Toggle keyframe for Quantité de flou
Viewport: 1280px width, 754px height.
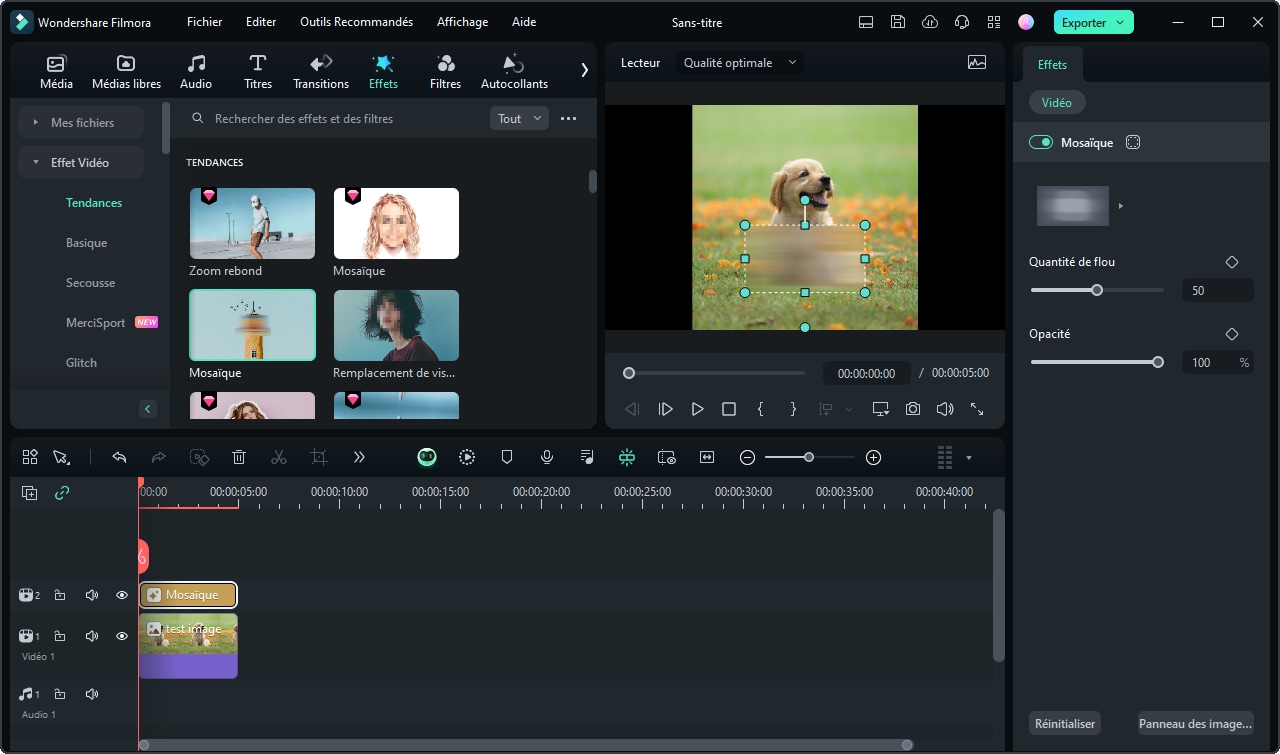click(1232, 262)
